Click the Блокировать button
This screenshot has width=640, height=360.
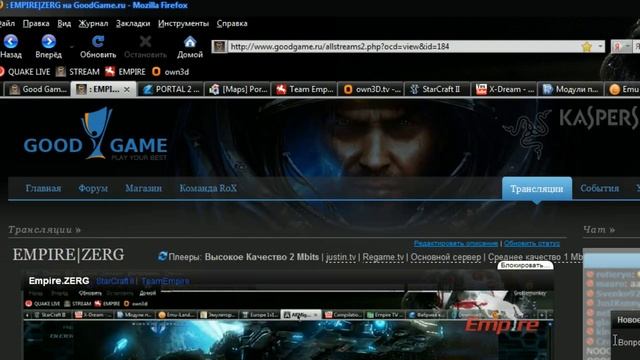(x=524, y=265)
